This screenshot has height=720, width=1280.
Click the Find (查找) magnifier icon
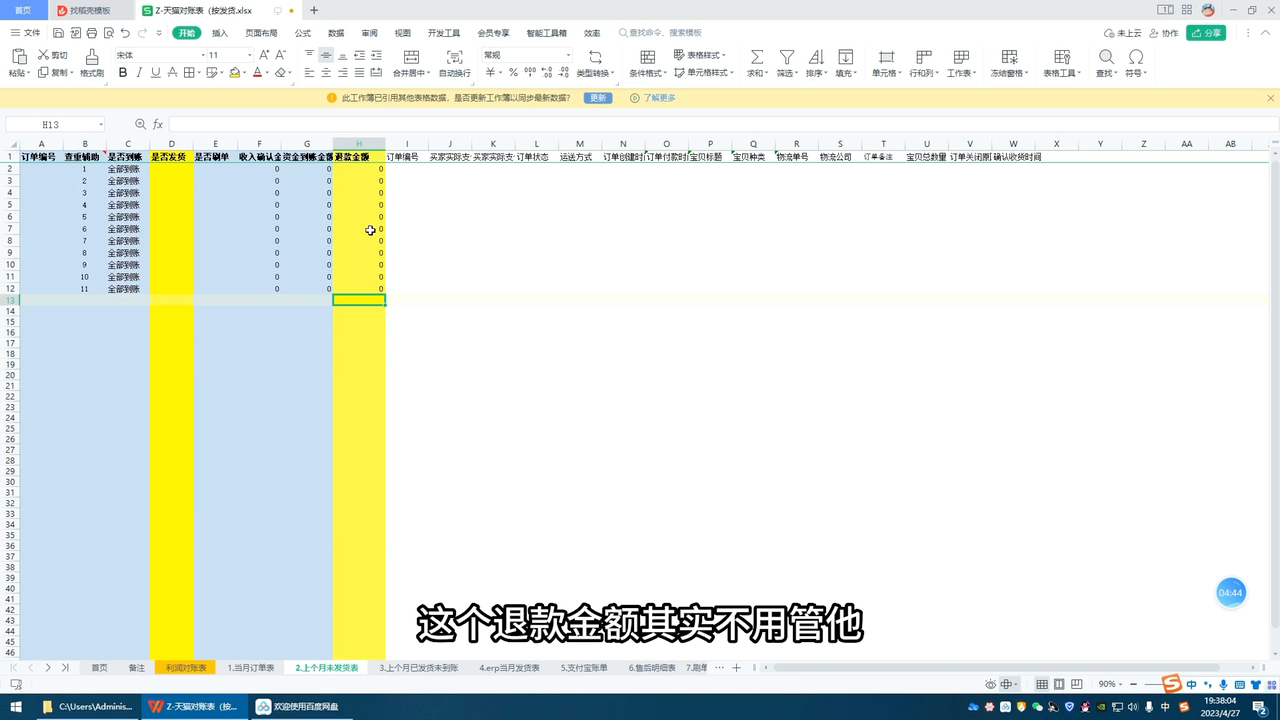[x=1106, y=57]
